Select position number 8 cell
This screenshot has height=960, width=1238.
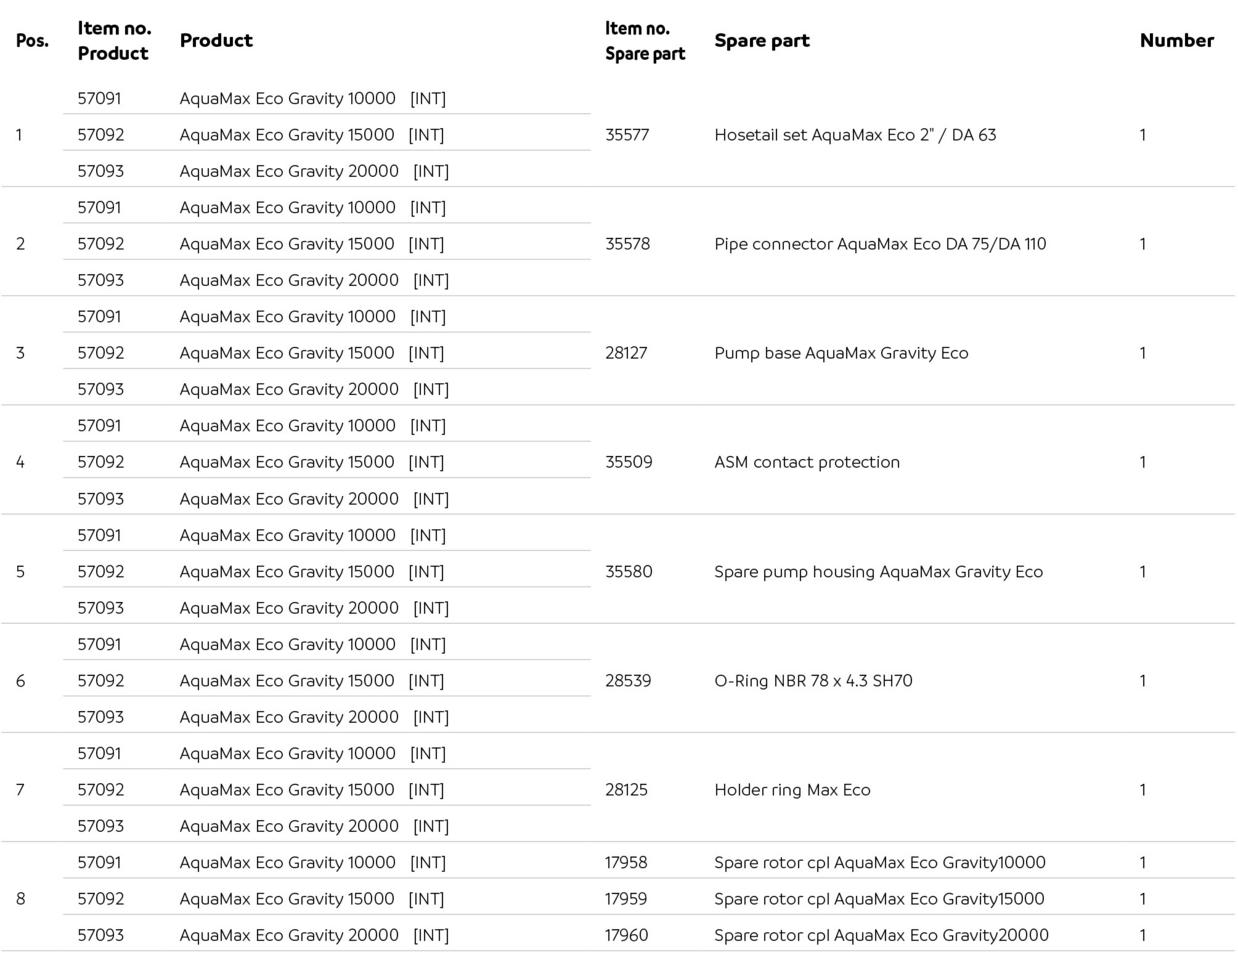[20, 899]
